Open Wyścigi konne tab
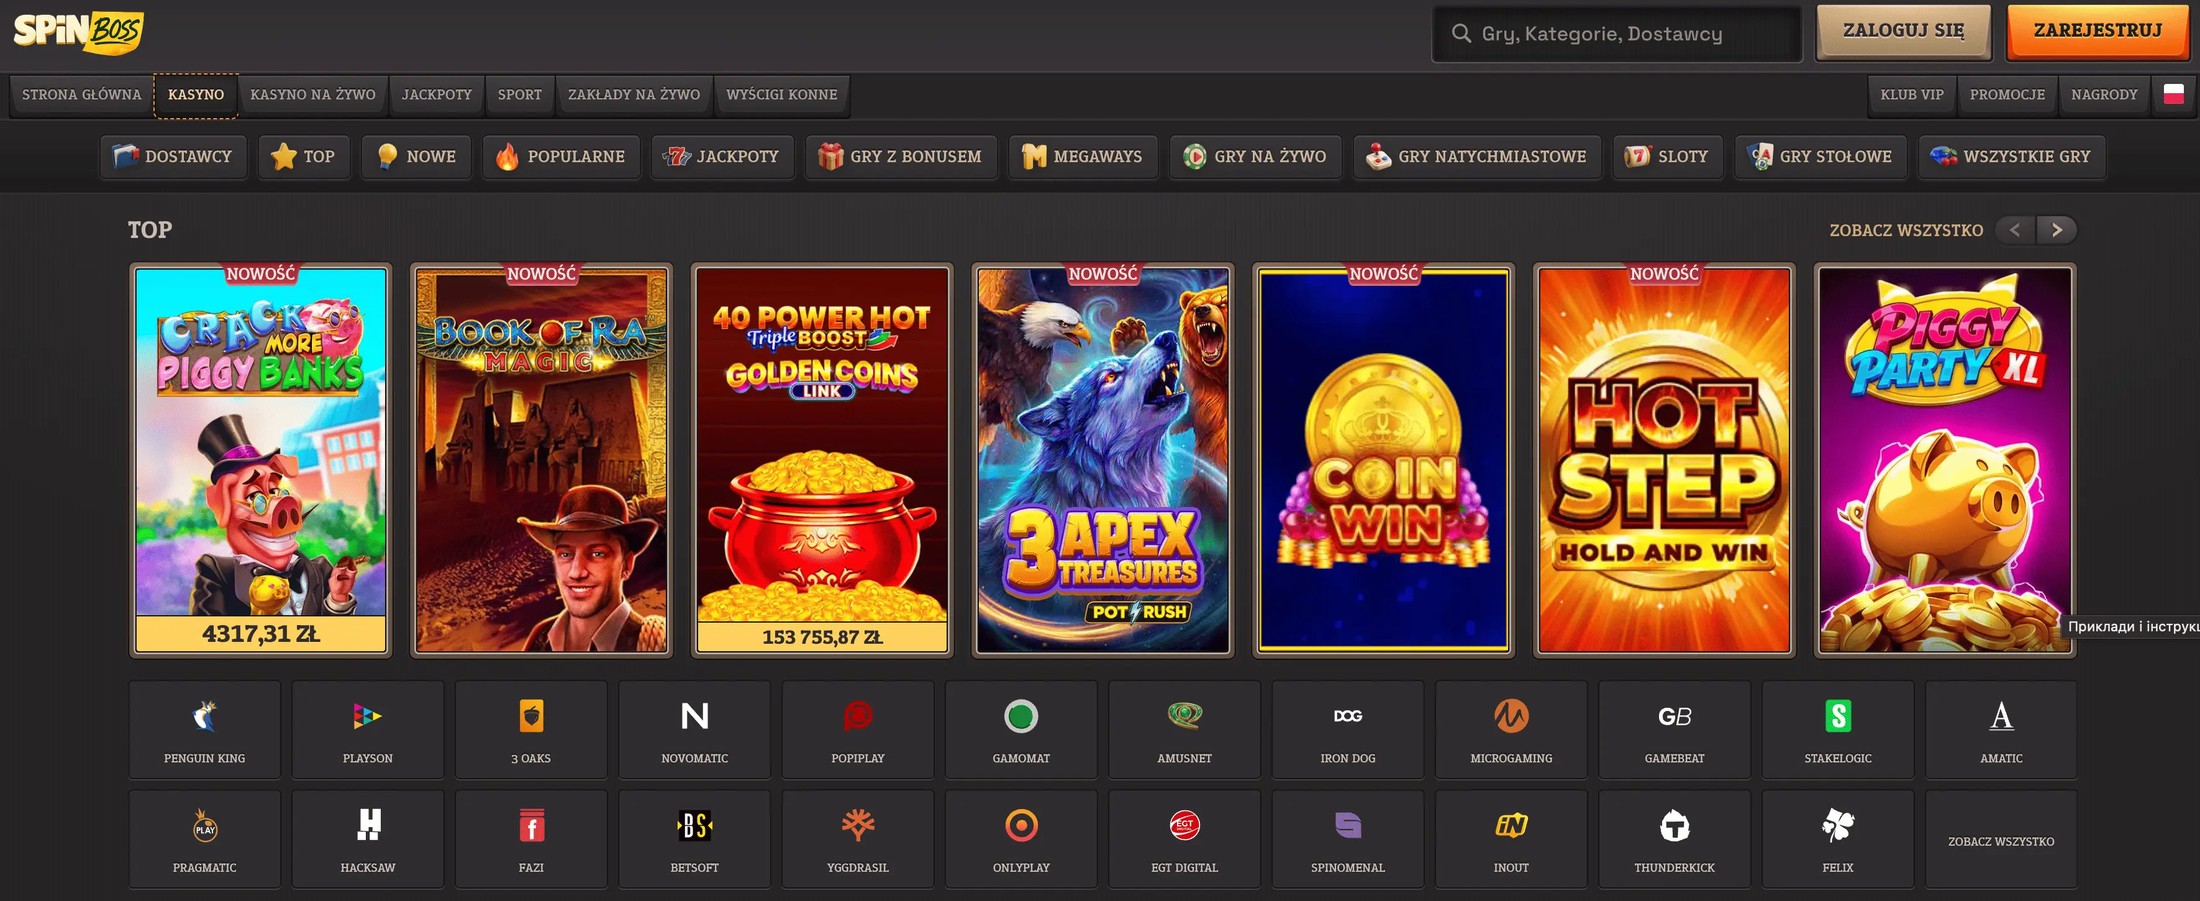Viewport: 2200px width, 901px height. point(782,95)
